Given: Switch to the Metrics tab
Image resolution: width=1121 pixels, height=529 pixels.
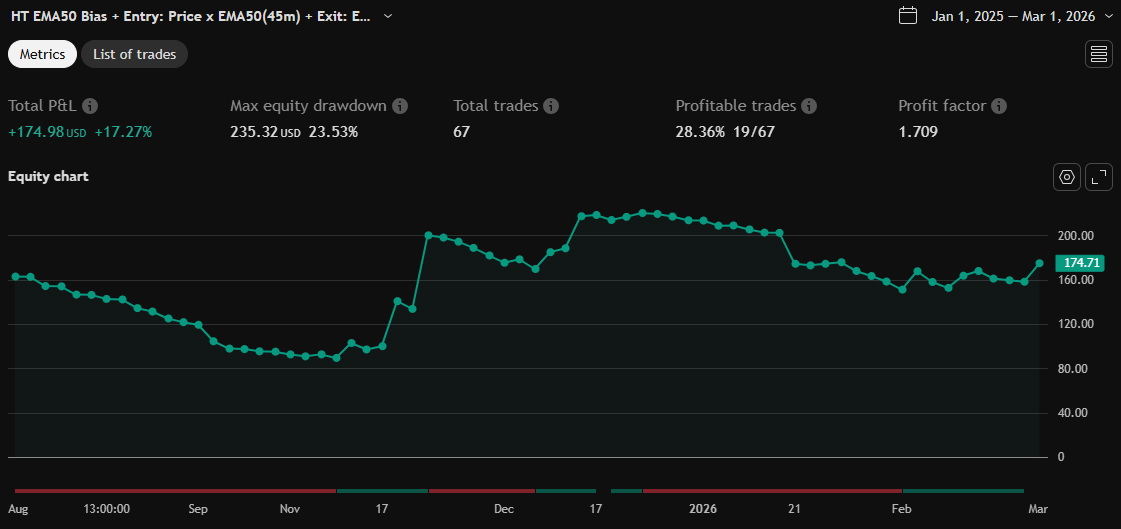Looking at the screenshot, I should pos(42,54).
